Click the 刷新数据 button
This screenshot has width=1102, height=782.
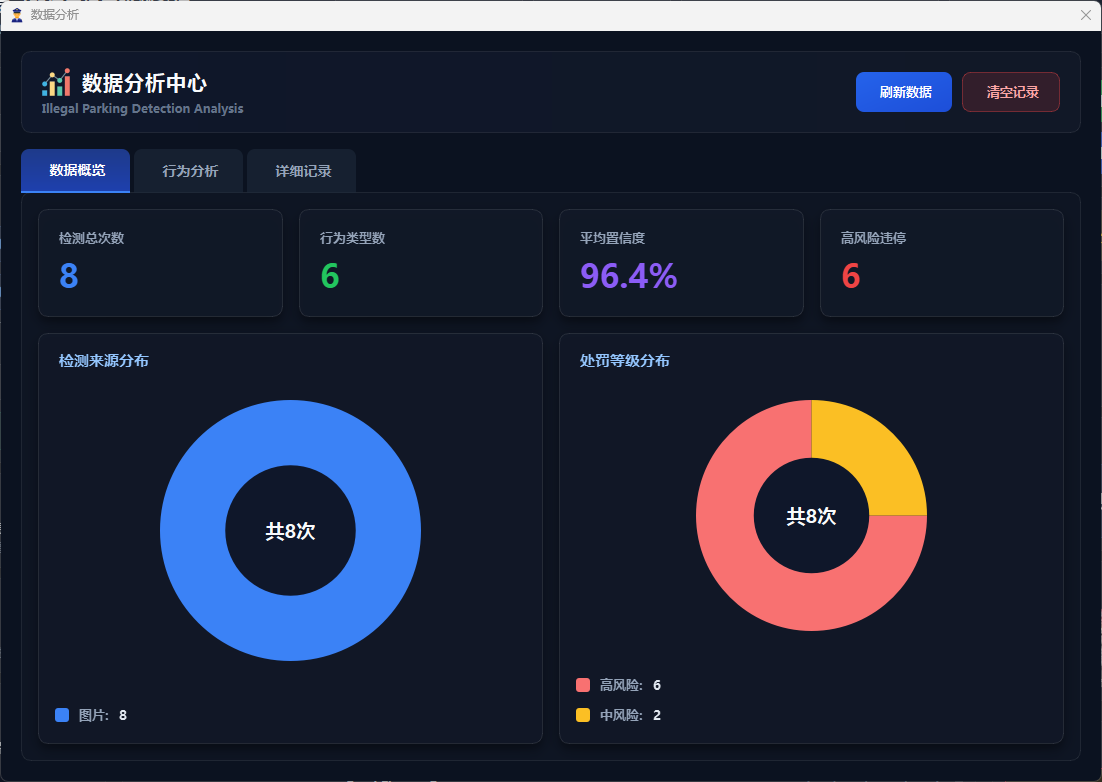tap(903, 92)
